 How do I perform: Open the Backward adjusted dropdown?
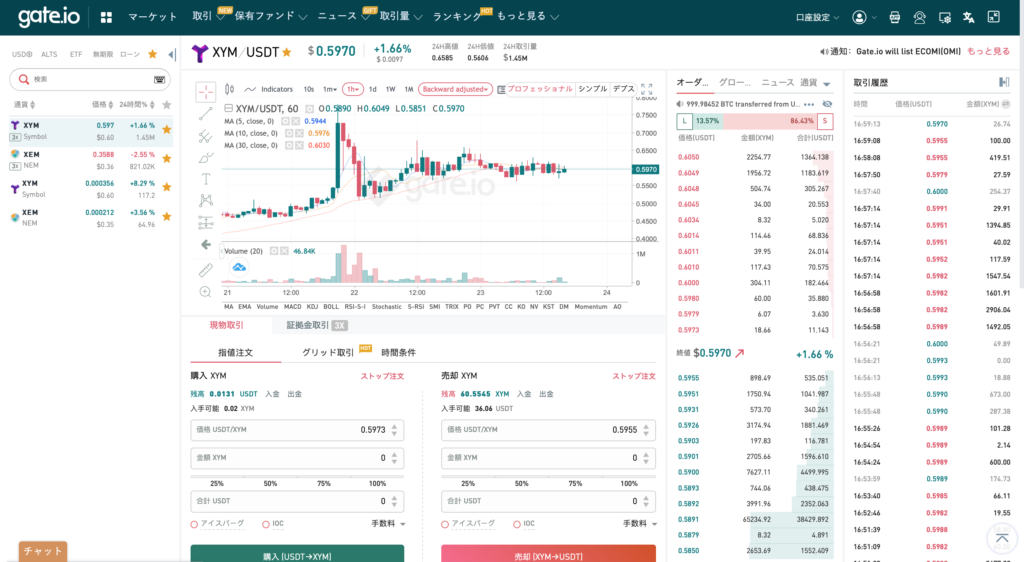point(456,89)
